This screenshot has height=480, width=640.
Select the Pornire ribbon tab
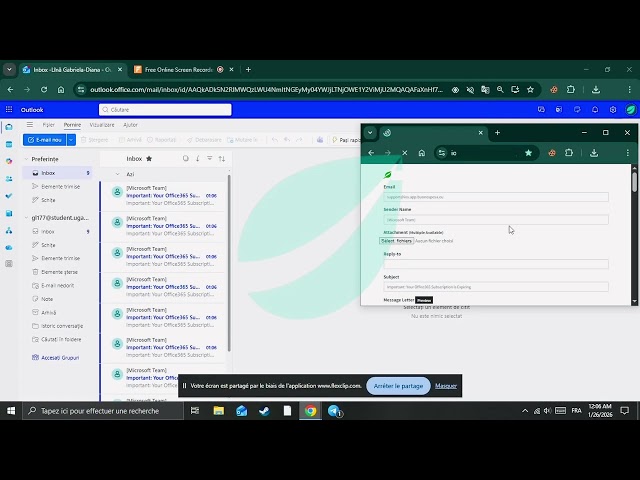click(x=72, y=125)
